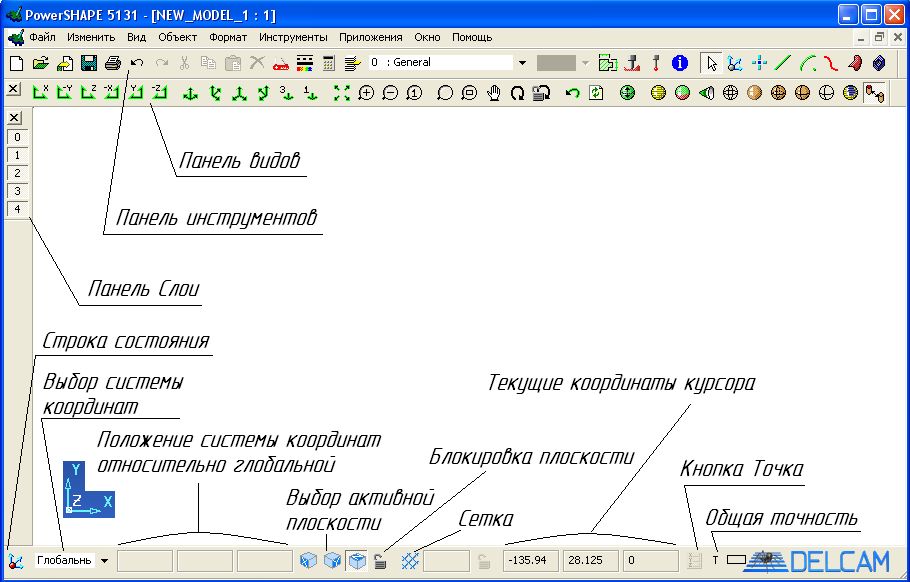The width and height of the screenshot is (910, 582).
Task: Choose the cyan Point creation tool
Action: coord(759,63)
